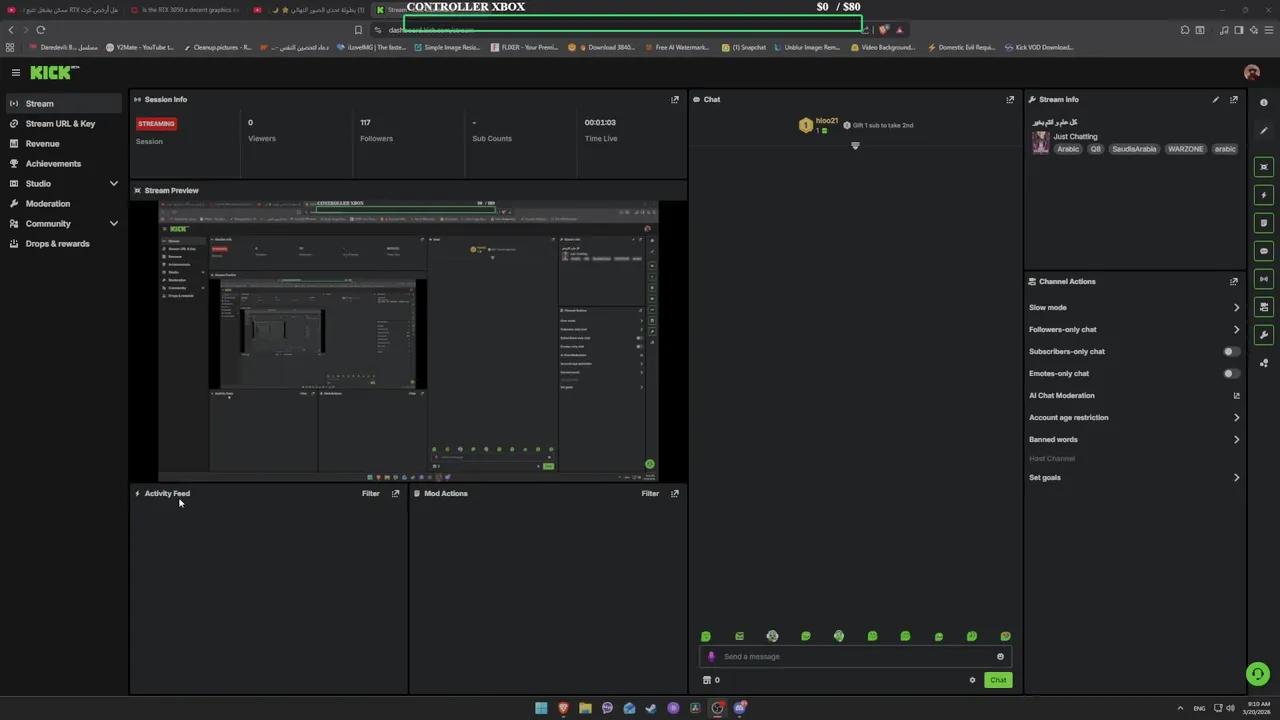
Task: Click the pencil icon in right rail
Action: [x=1264, y=131]
